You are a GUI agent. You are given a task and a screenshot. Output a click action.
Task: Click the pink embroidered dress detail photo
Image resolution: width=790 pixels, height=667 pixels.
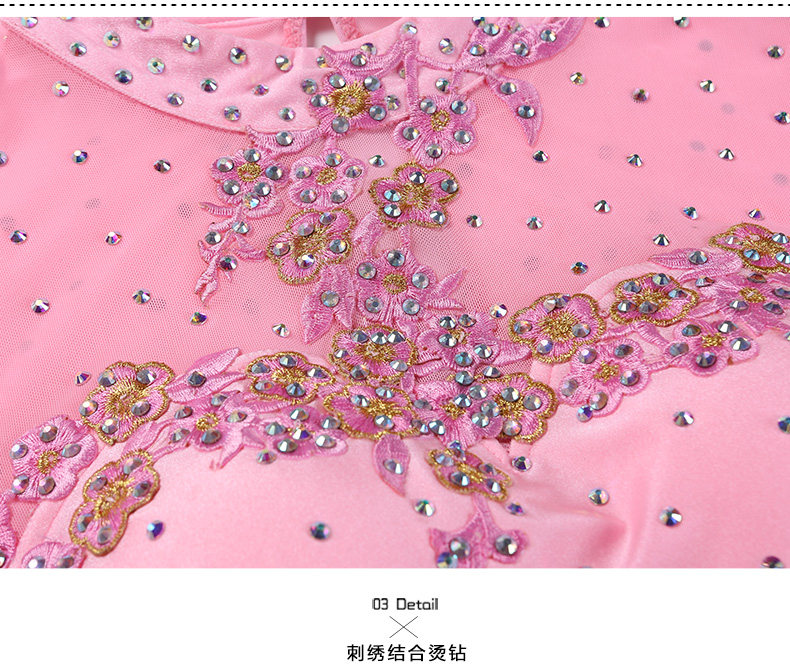pyautogui.click(x=395, y=293)
